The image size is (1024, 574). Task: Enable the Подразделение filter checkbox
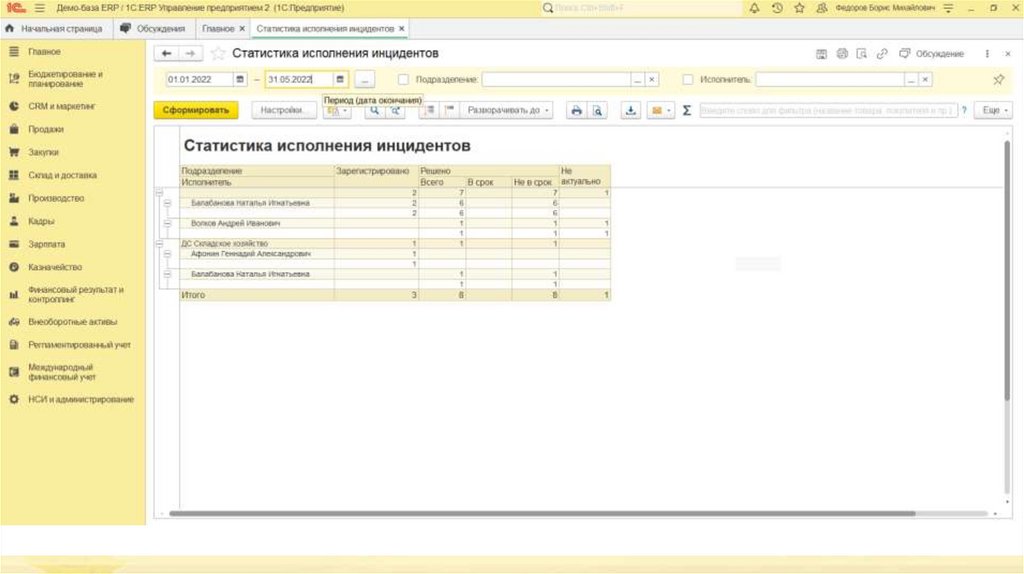tap(403, 79)
